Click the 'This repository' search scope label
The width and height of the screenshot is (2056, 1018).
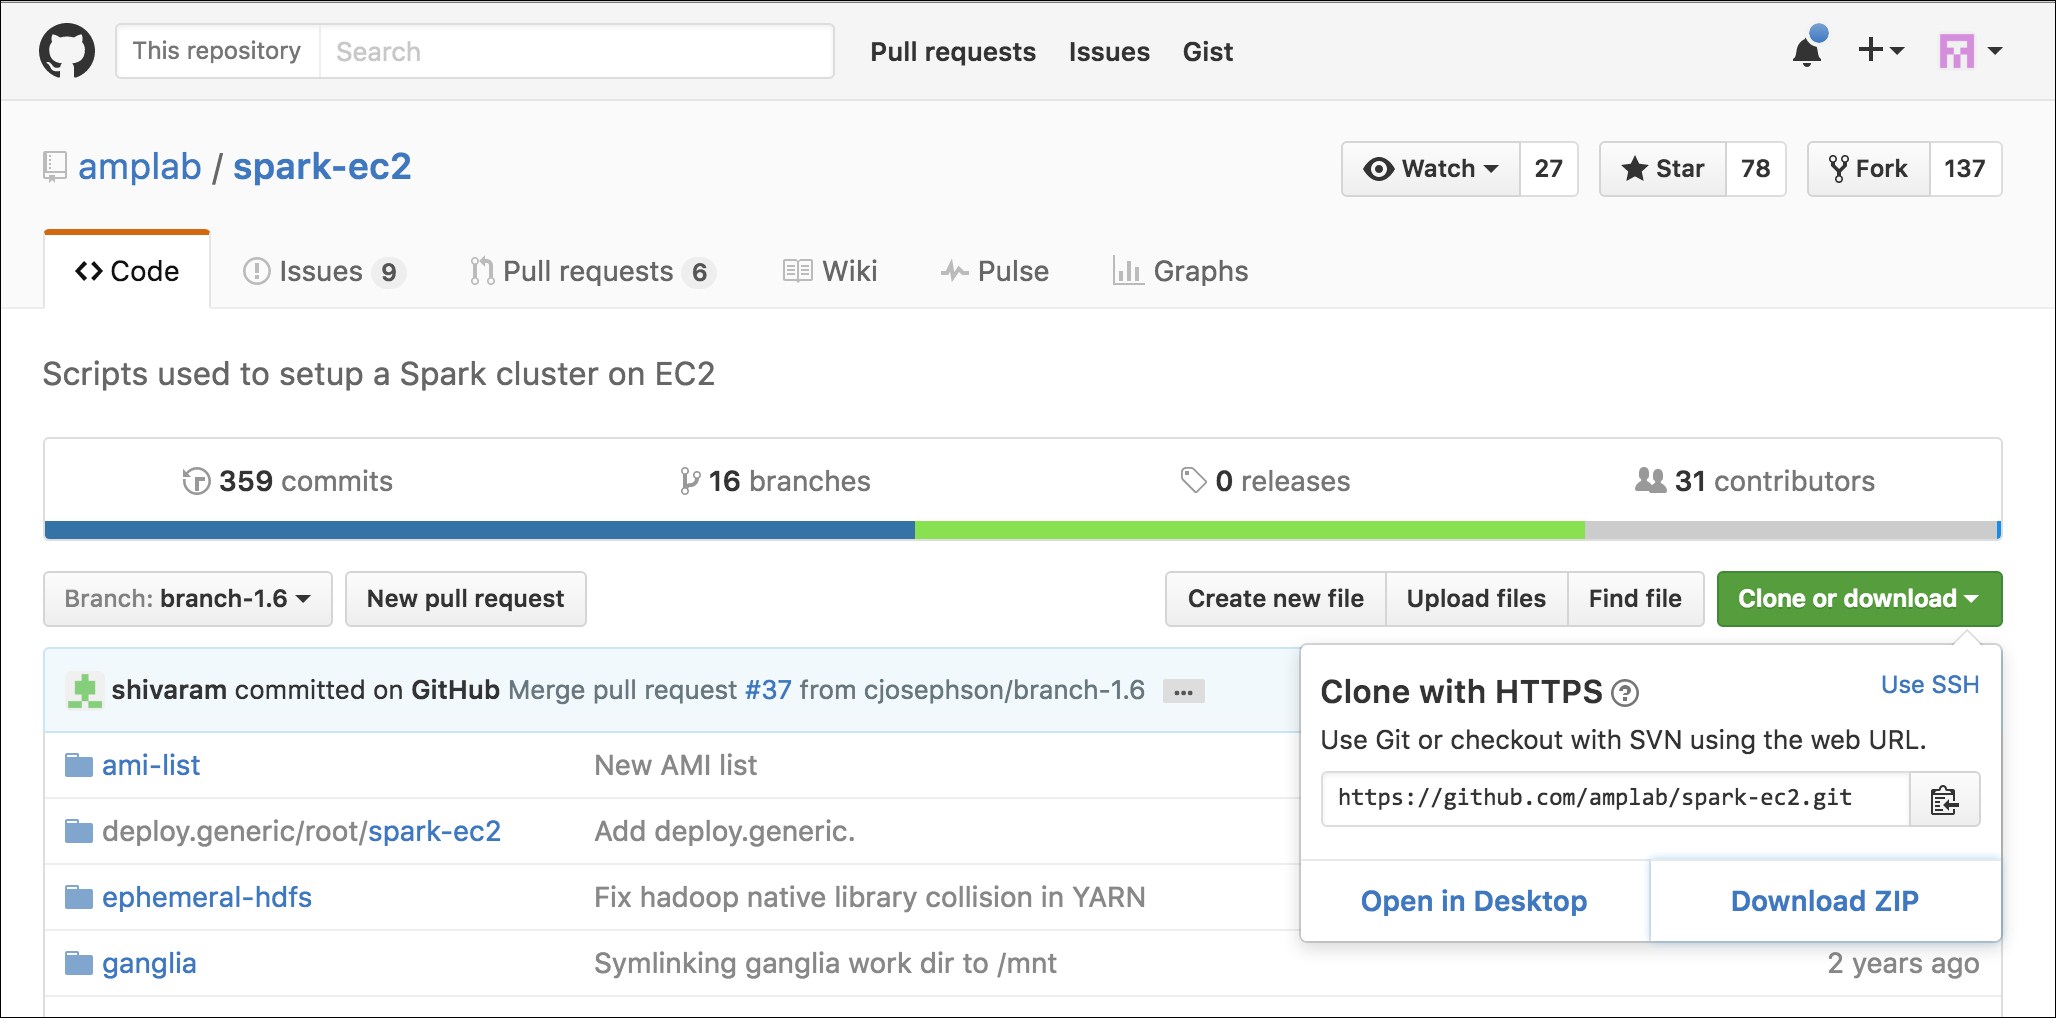[217, 51]
